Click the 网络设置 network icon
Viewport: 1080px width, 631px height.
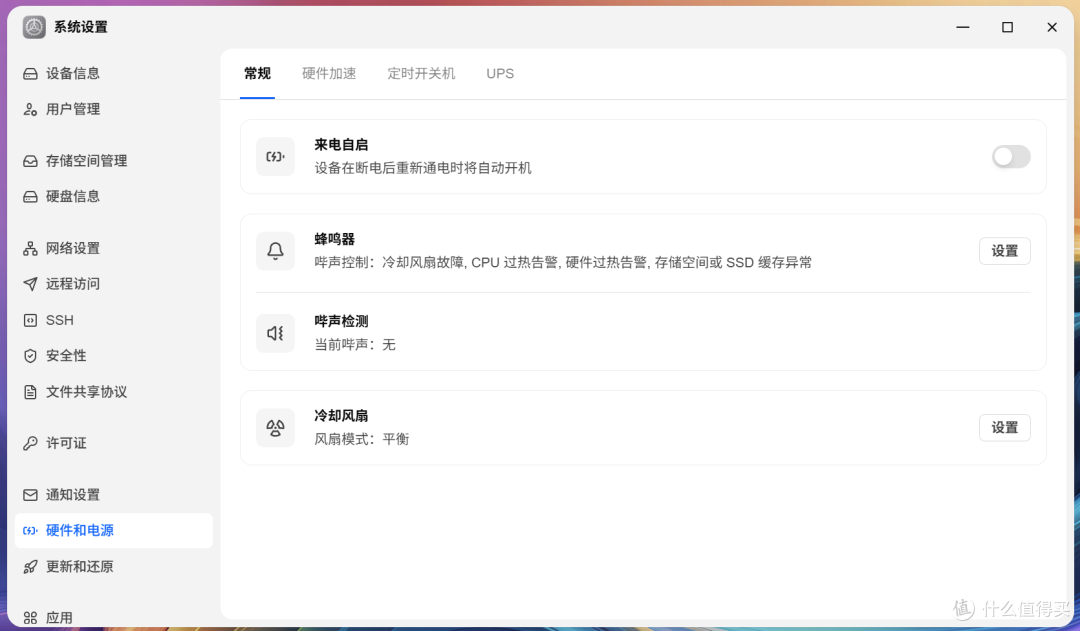tap(30, 249)
